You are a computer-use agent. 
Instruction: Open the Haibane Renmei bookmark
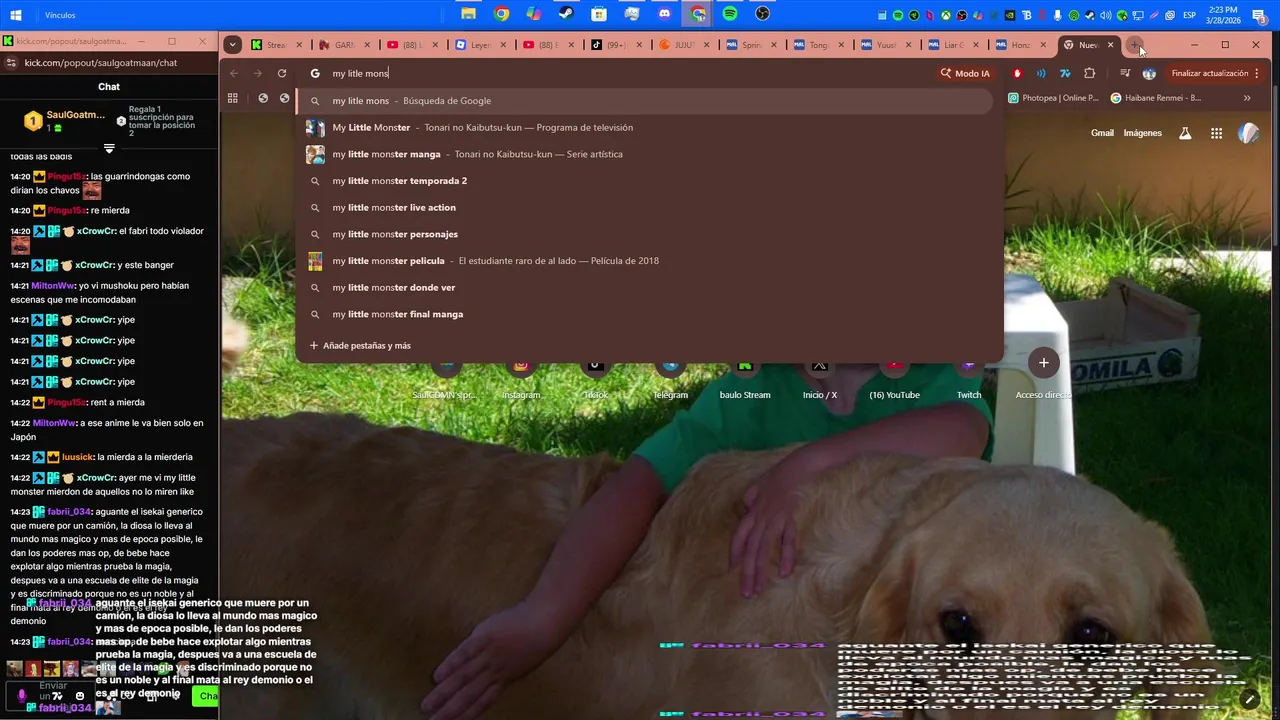click(x=1156, y=98)
